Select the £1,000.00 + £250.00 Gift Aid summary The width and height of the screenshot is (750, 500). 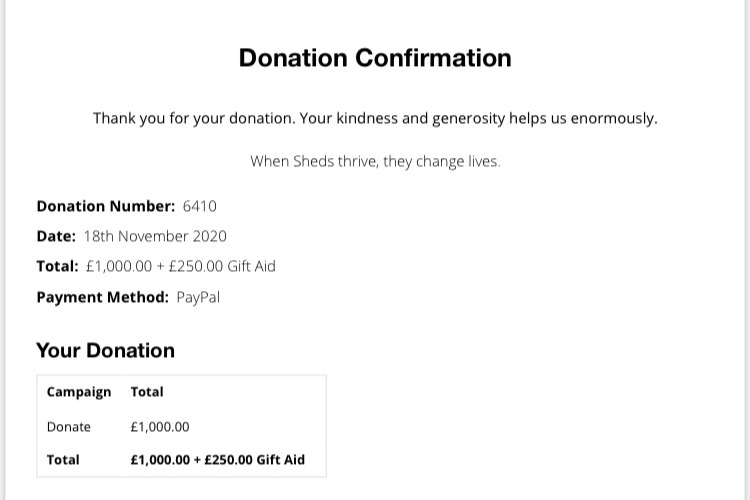tap(181, 266)
